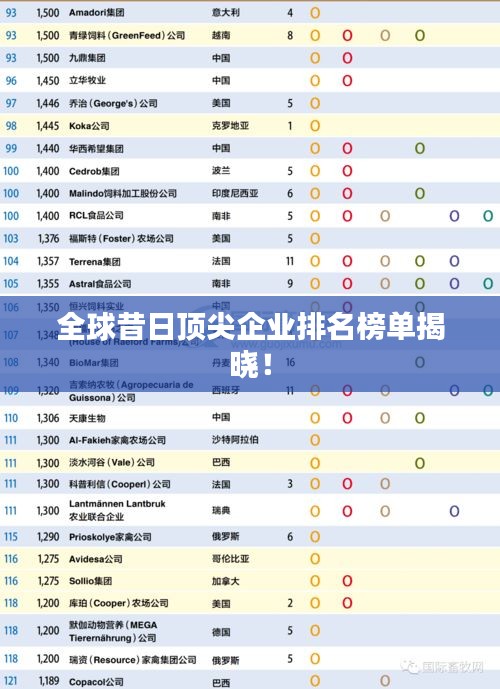Image resolution: width=500 pixels, height=689 pixels.
Task: Select the 华西希望集团 company cell
Action: (x=96, y=149)
